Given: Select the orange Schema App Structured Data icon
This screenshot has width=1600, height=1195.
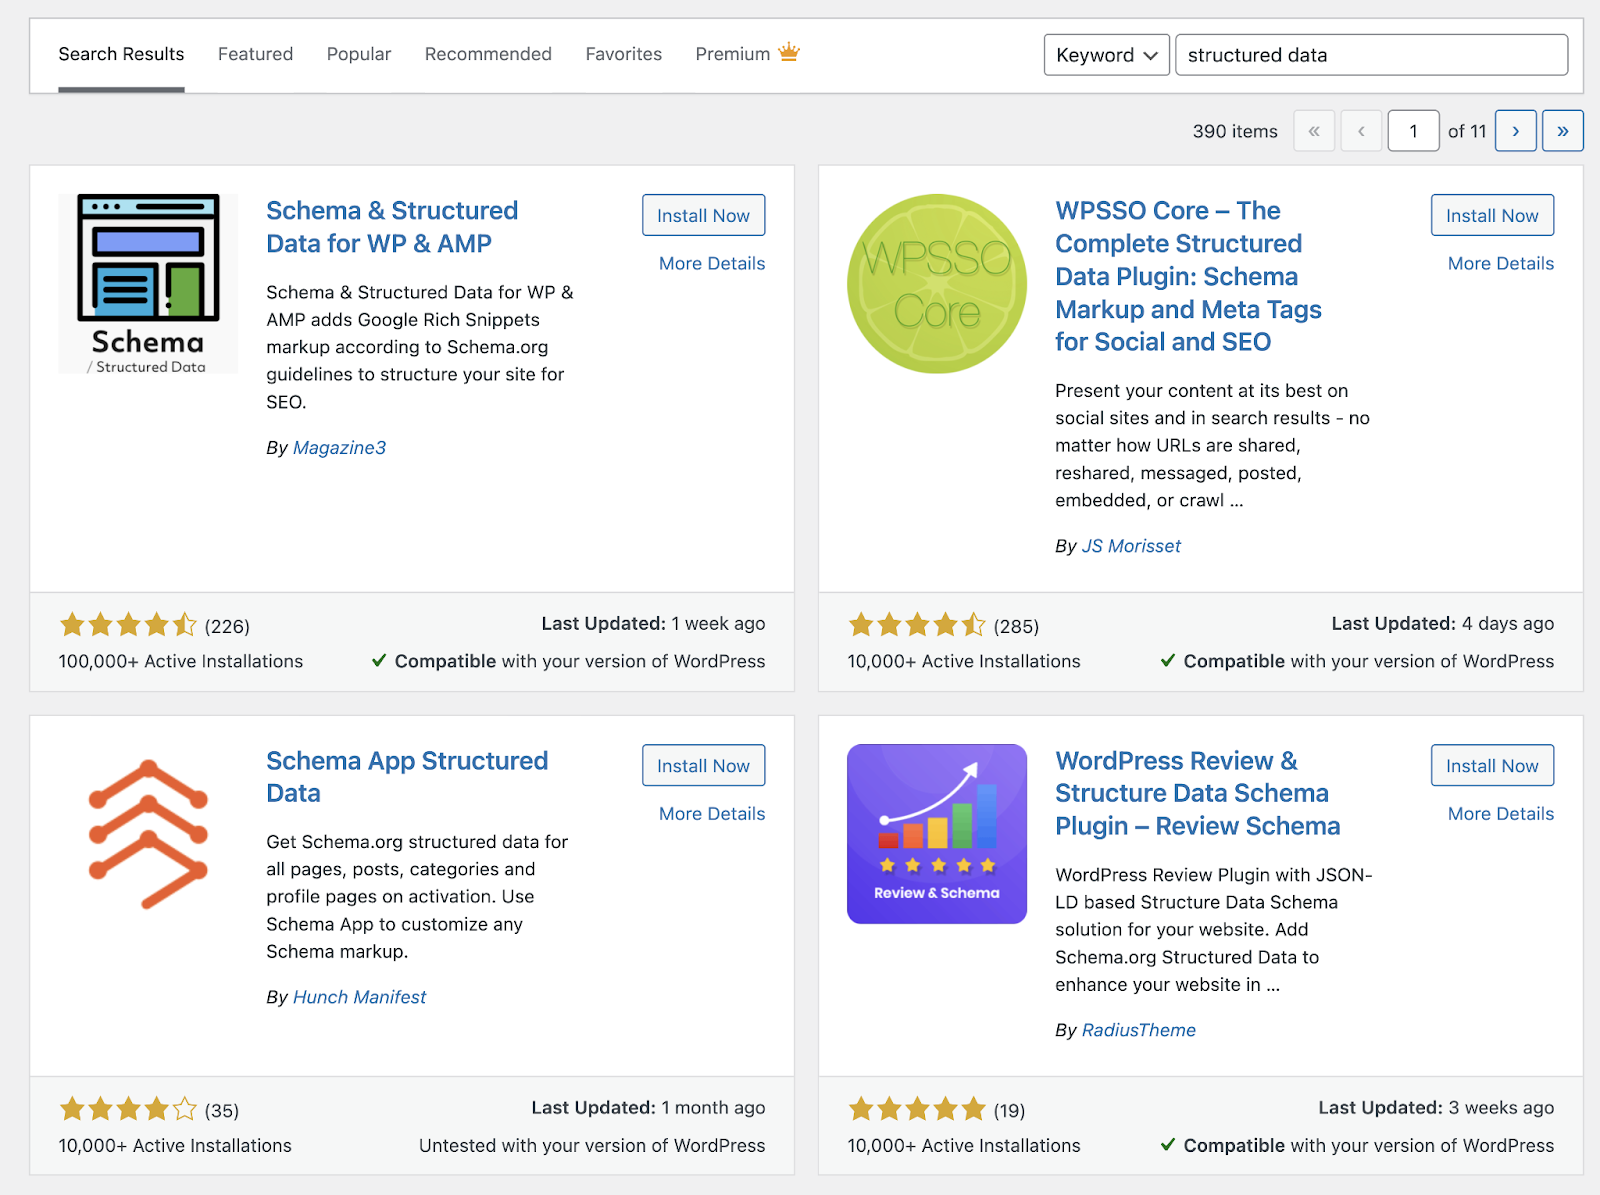Looking at the screenshot, I should 147,833.
